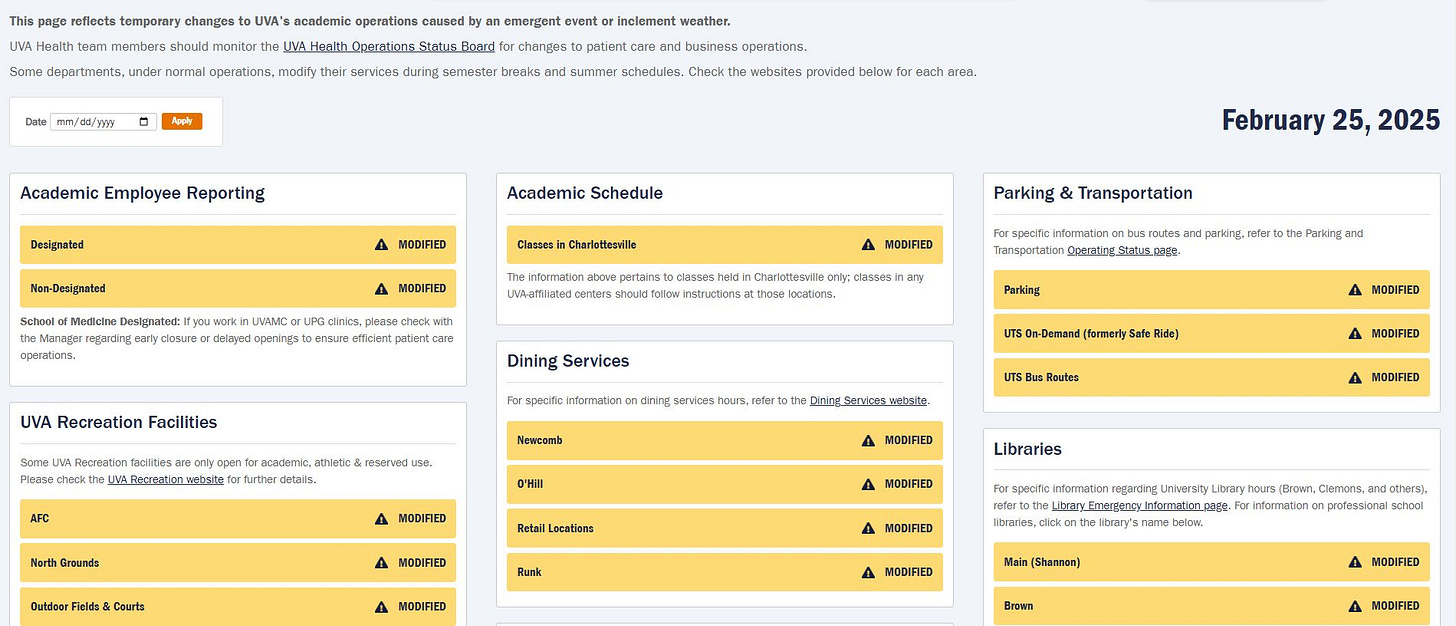Screen dimensions: 1456x626
Task: Expand the UTS Bus Routes row
Action: 1212,377
